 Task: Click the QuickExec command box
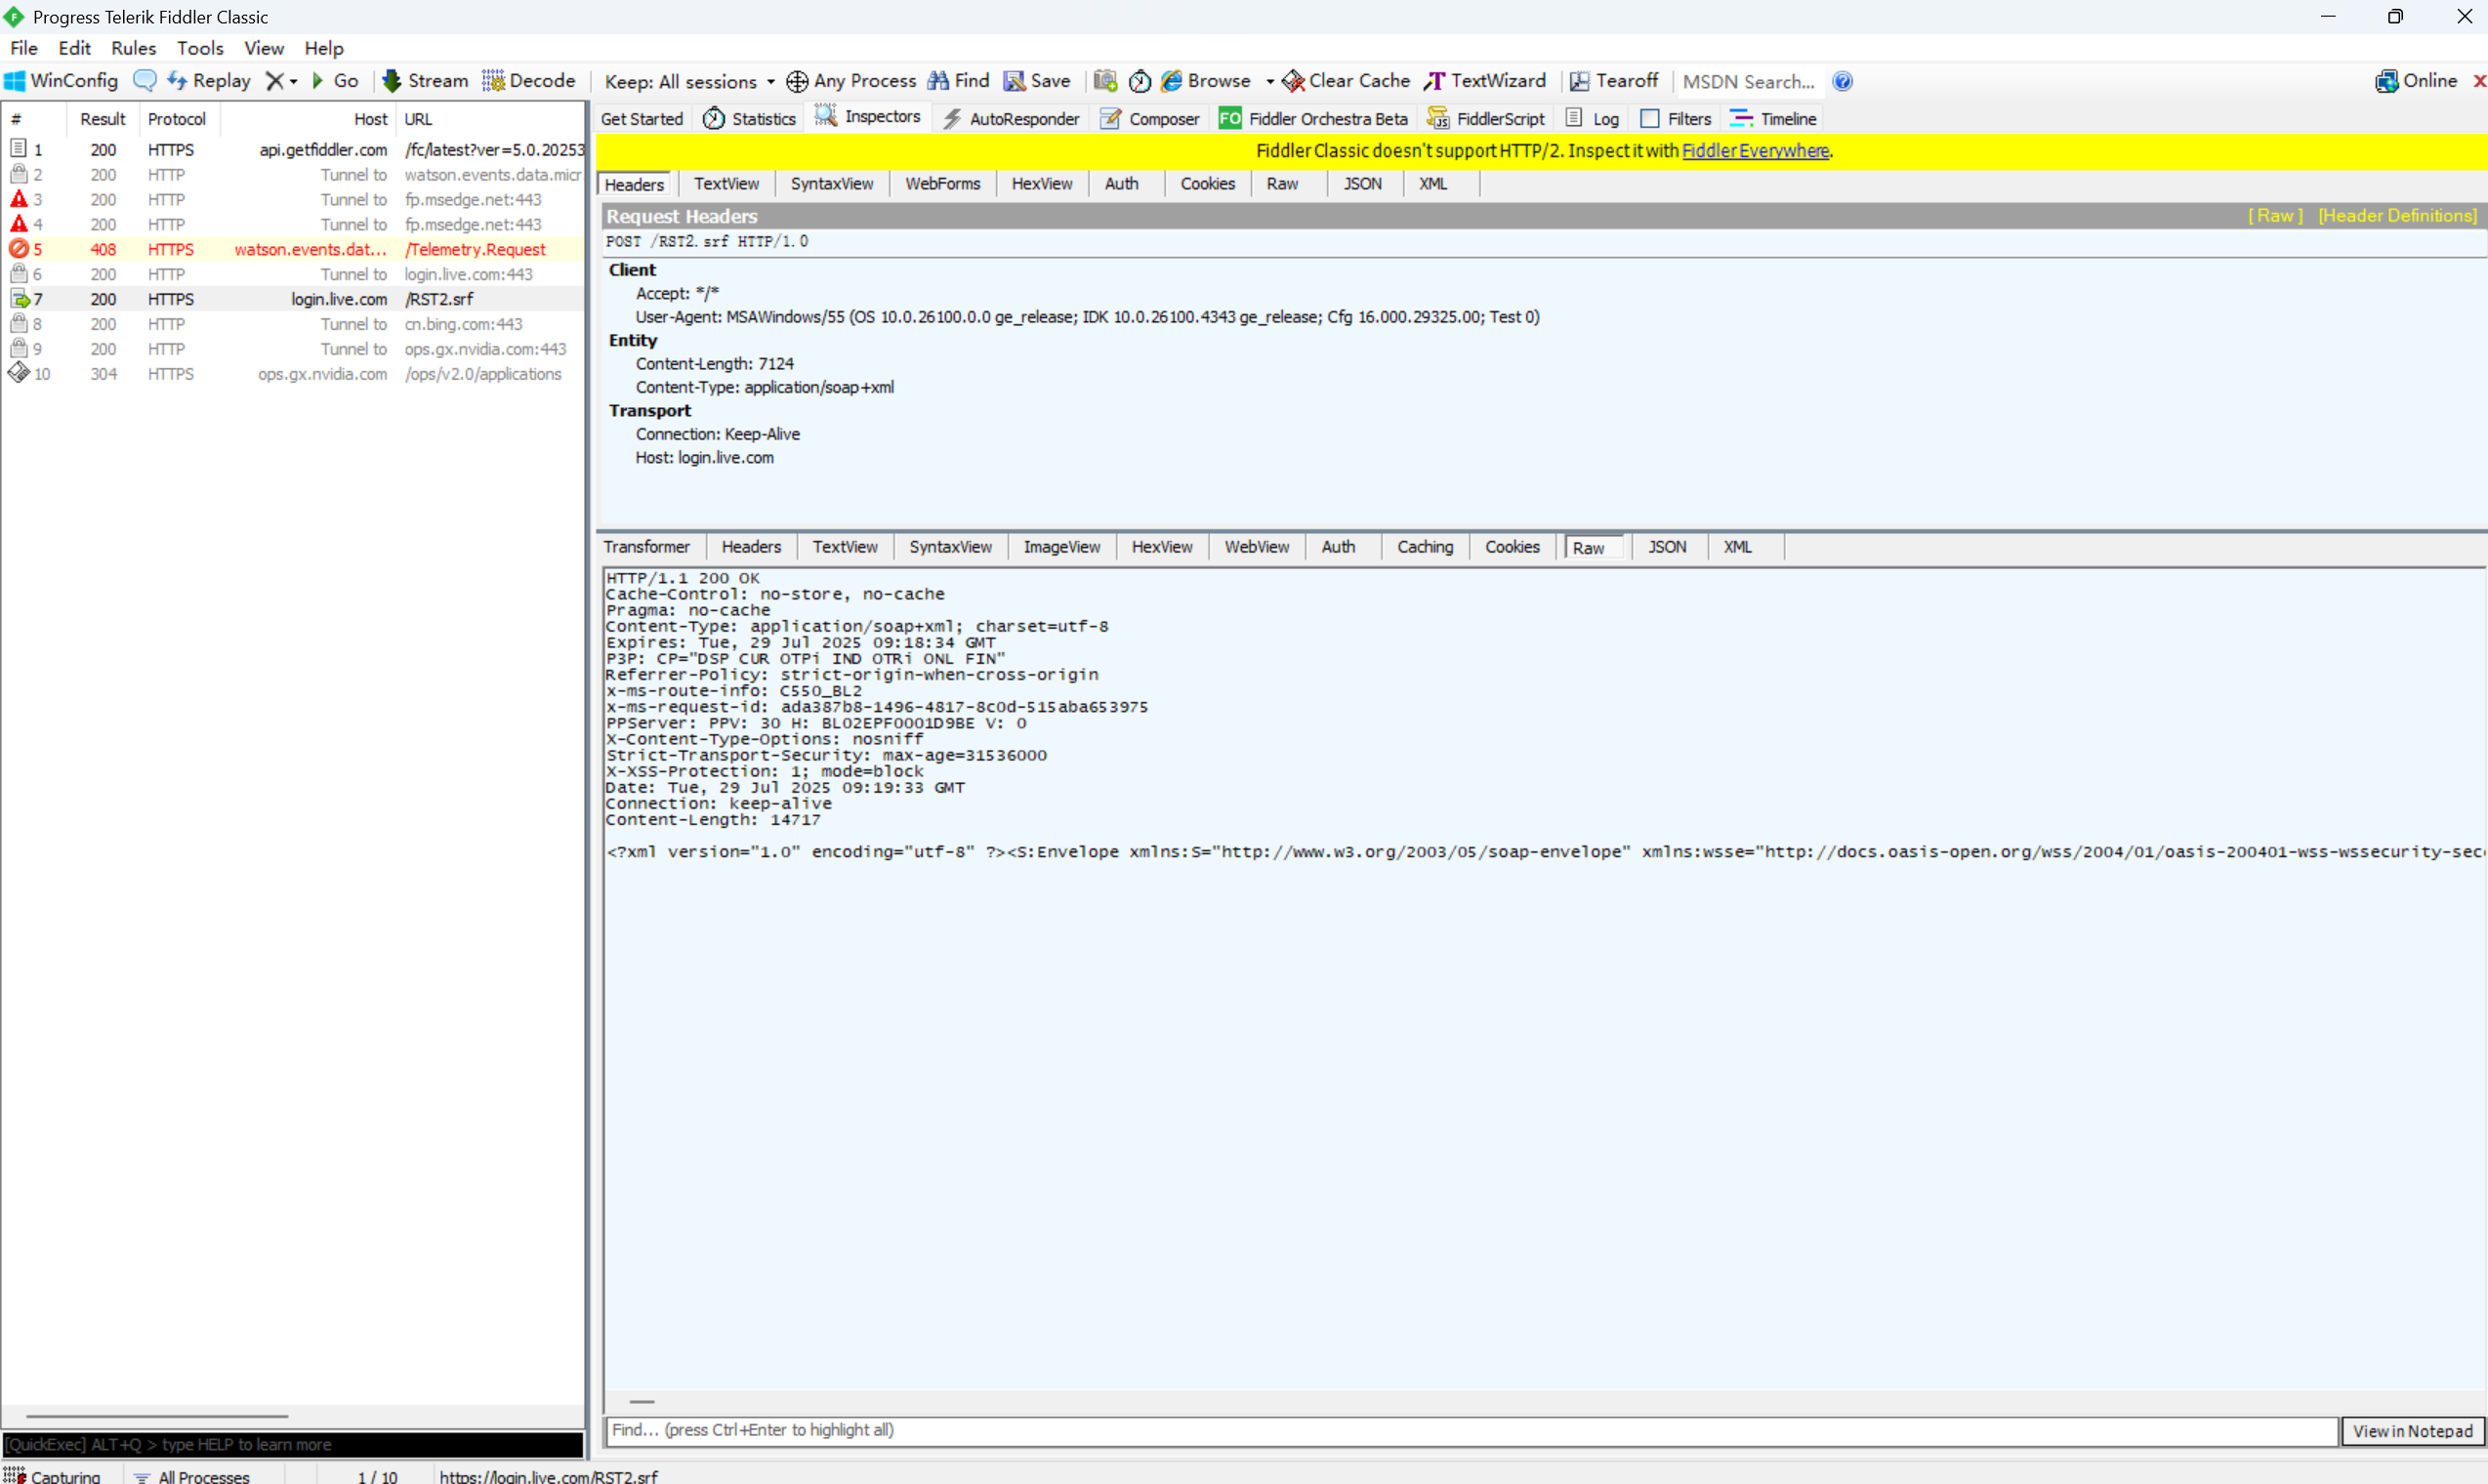(293, 1444)
